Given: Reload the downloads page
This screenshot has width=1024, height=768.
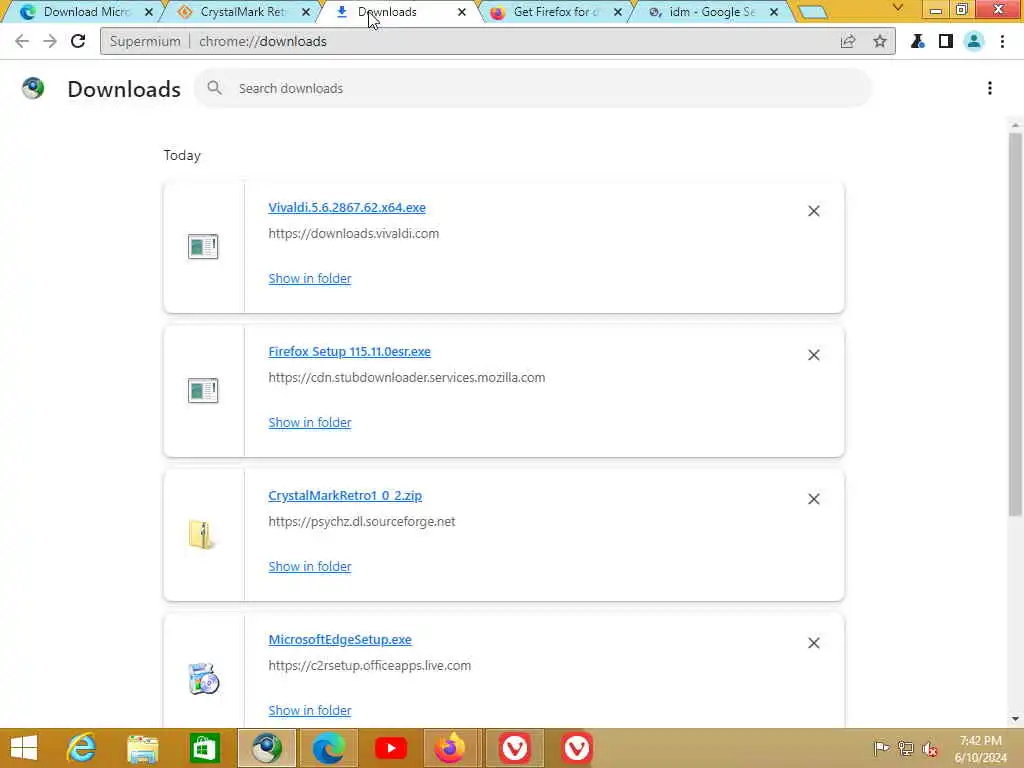Looking at the screenshot, I should coord(78,41).
